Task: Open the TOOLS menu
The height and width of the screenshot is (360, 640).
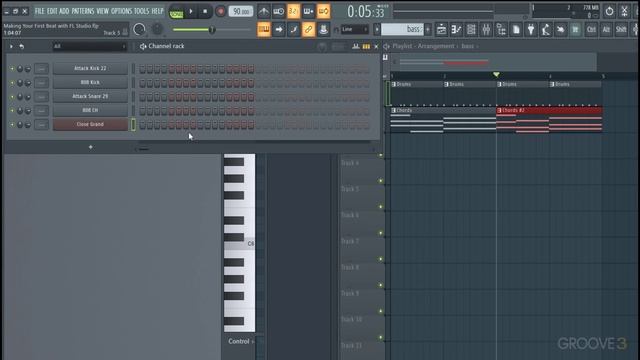Action: pos(142,11)
